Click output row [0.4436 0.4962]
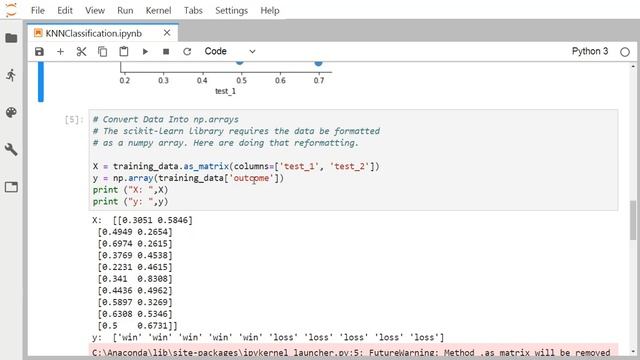The width and height of the screenshot is (640, 360). click(x=135, y=291)
